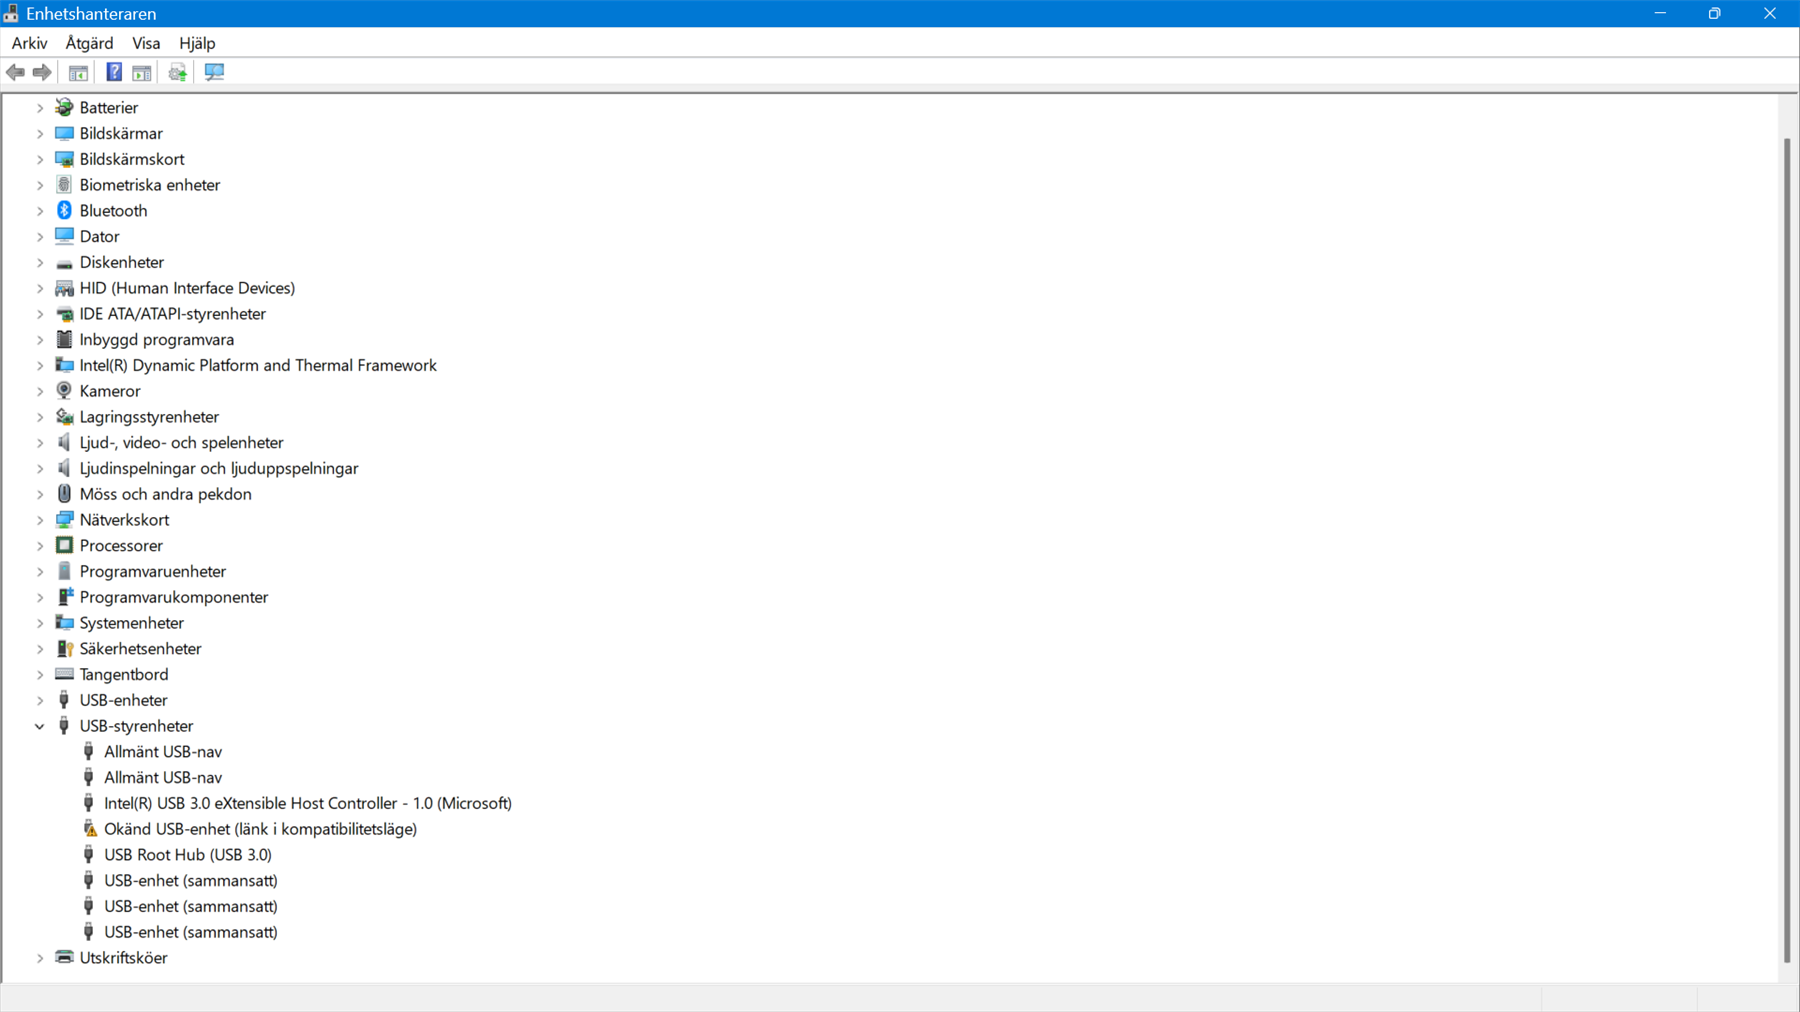
Task: Expand the Nätverkskort category
Action: (39, 519)
